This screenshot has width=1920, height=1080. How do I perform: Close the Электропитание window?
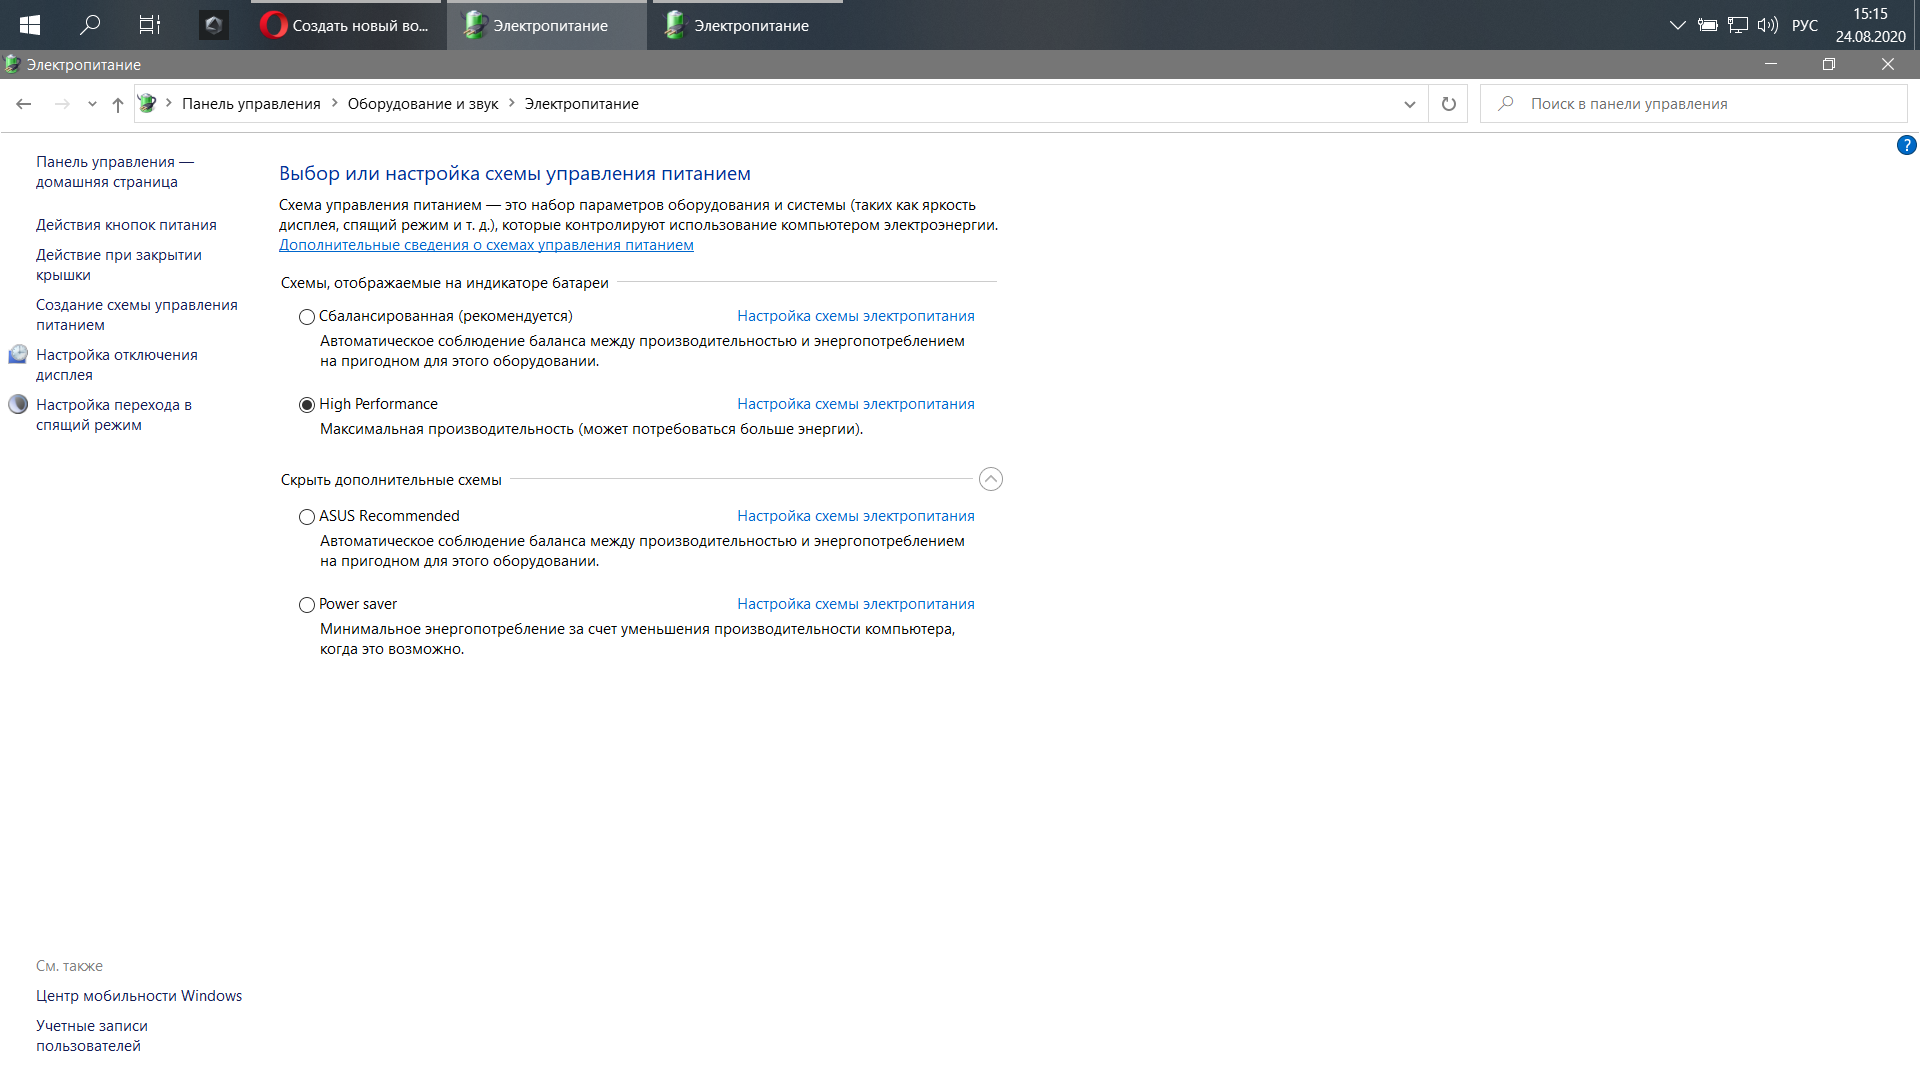[1888, 64]
